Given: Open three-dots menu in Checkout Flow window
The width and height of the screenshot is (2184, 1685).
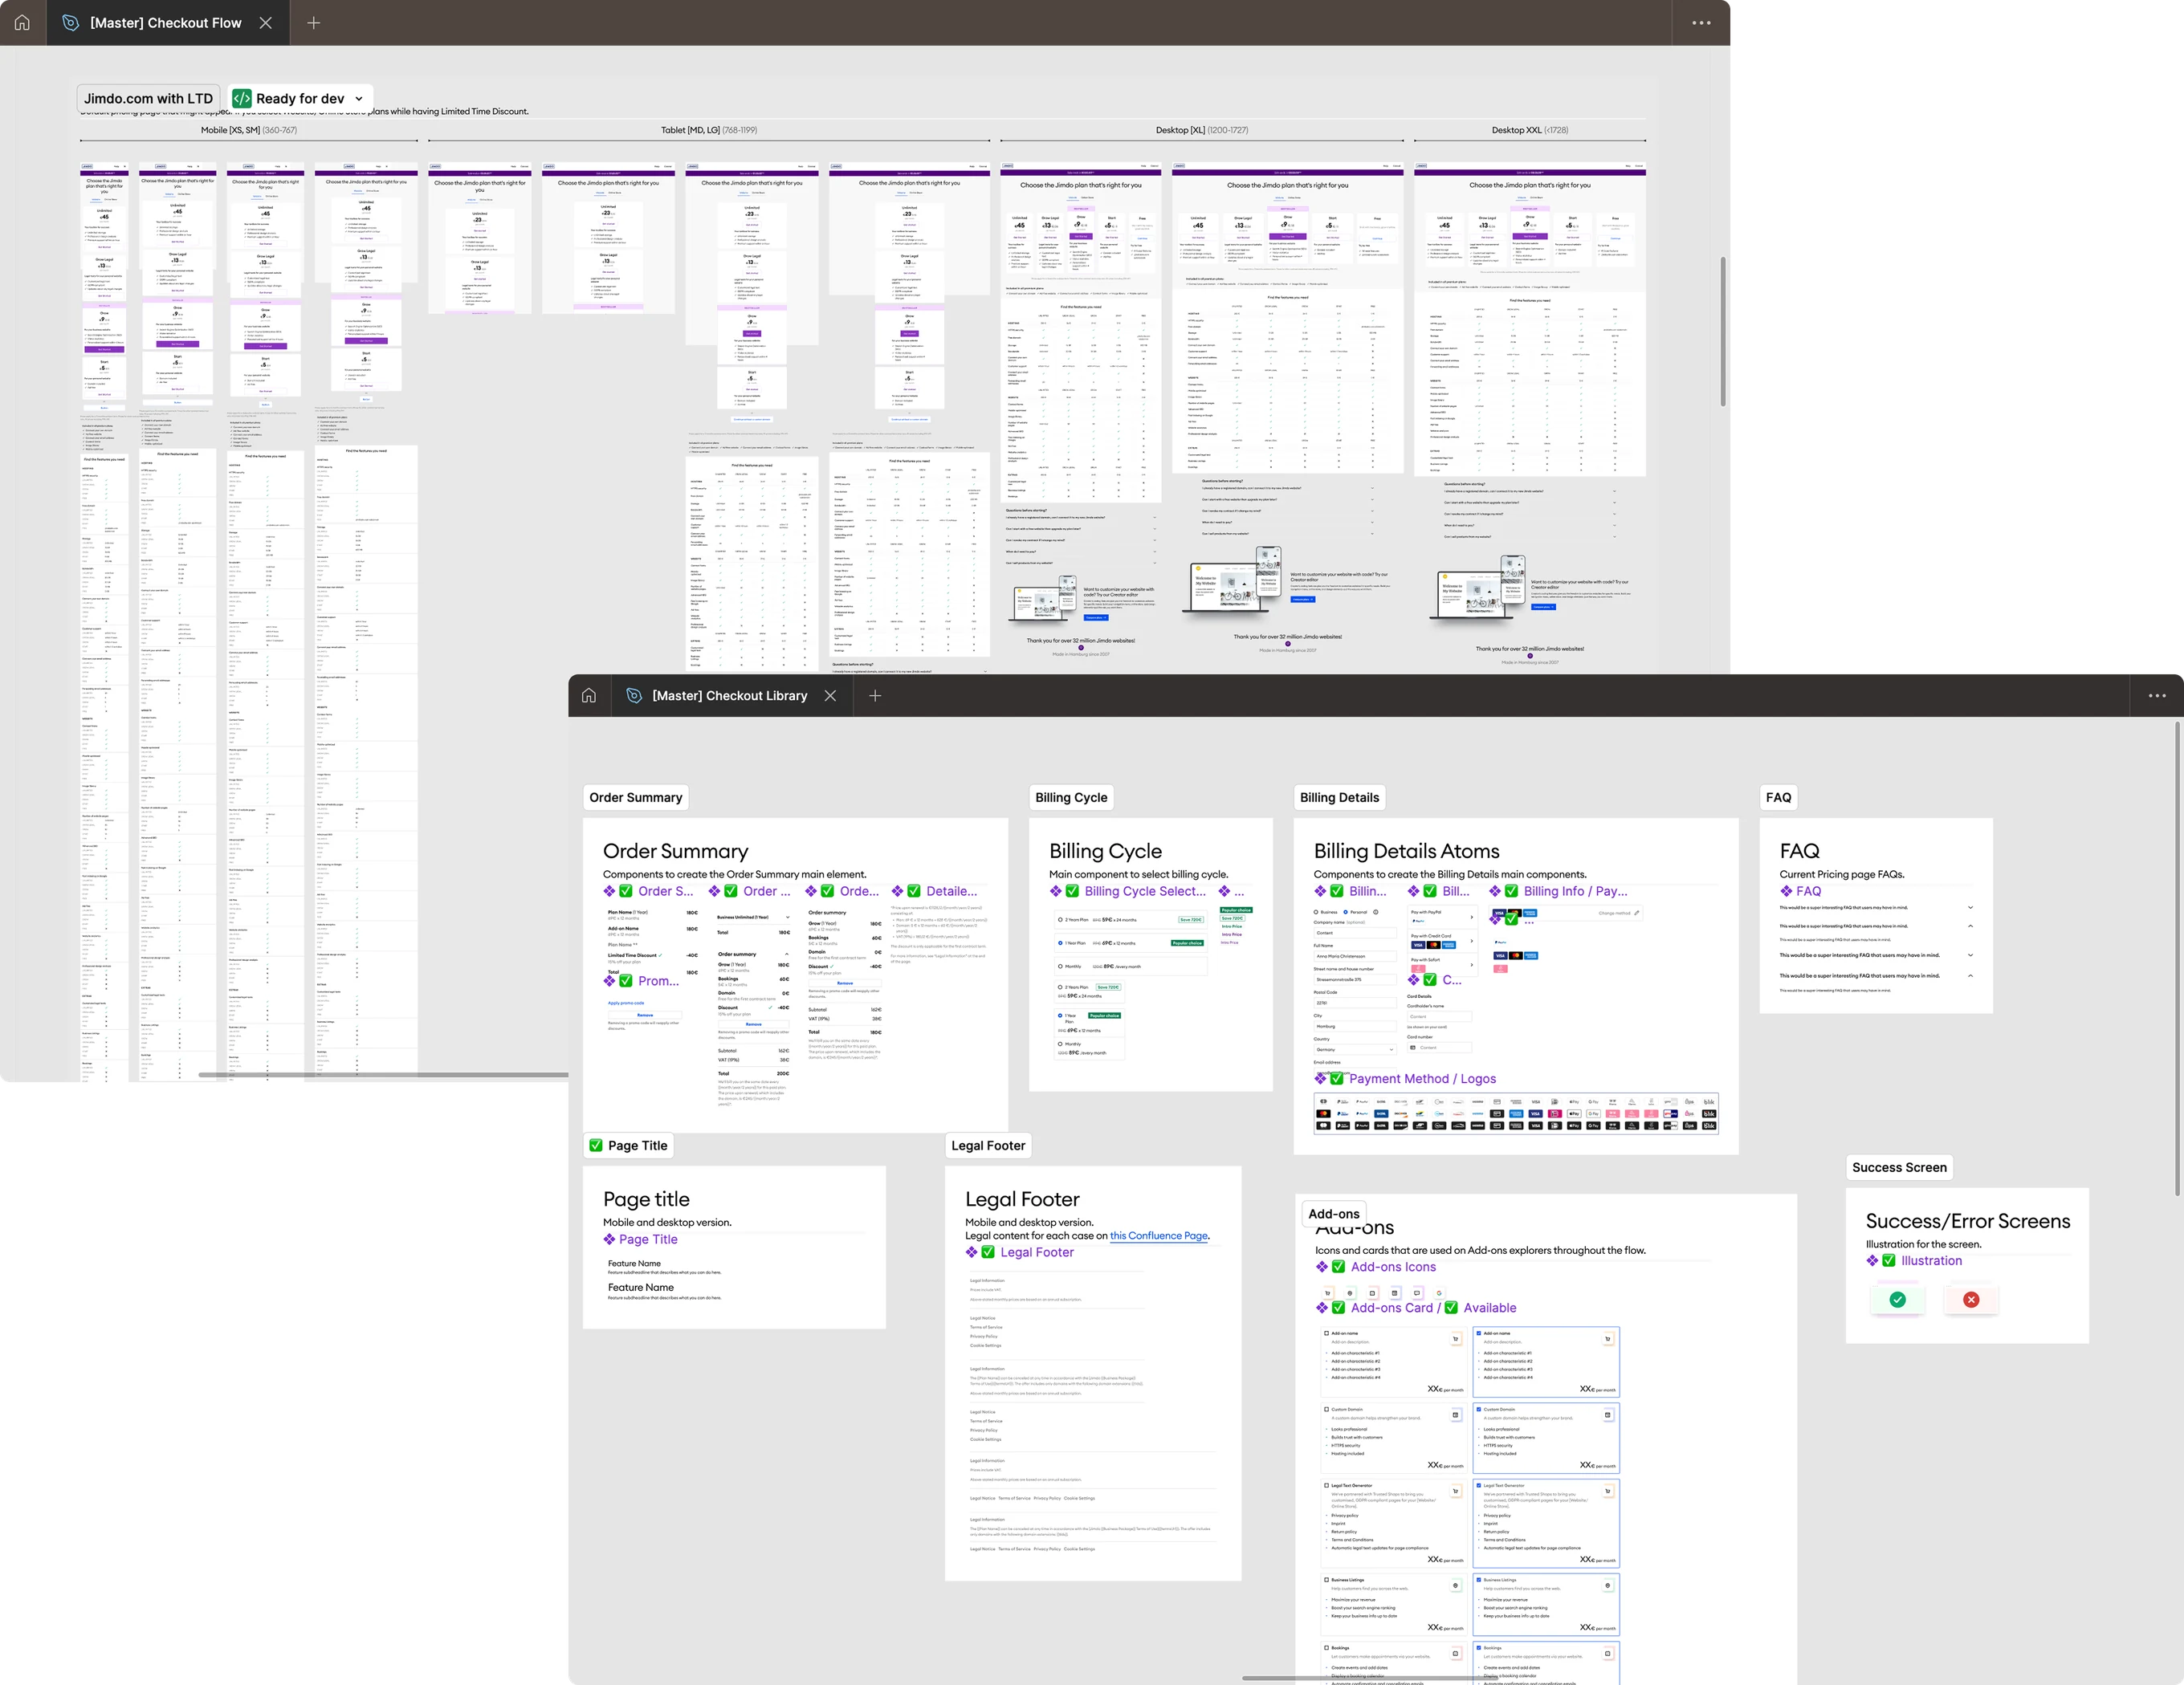Looking at the screenshot, I should (x=1701, y=22).
